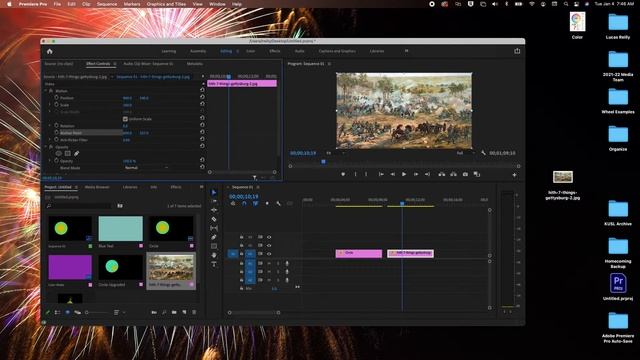640x360 pixels.
Task: Select the Pen tool in the tools panel
Action: [214, 237]
